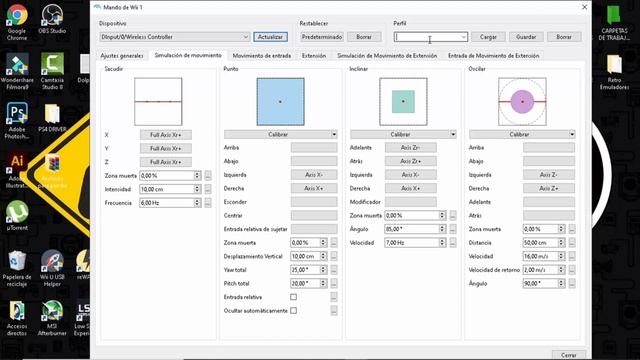Open the WinRAR archive desktop icon
This screenshot has width=640, height=360.
[x=53, y=171]
